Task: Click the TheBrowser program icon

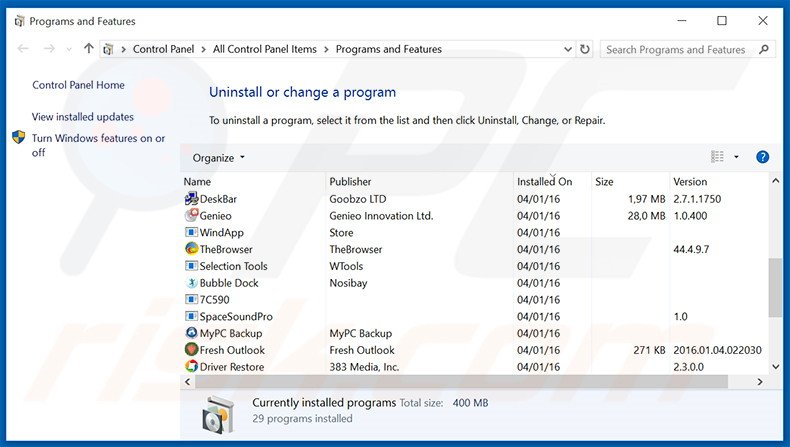Action: 191,249
